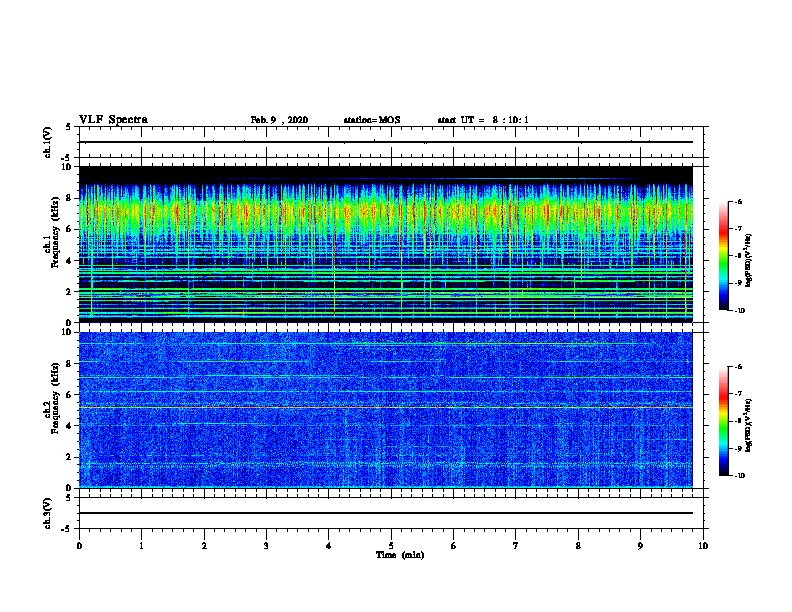The image size is (792, 612).
Task: Click time axis tick label "4"
Action: pyautogui.click(x=329, y=545)
